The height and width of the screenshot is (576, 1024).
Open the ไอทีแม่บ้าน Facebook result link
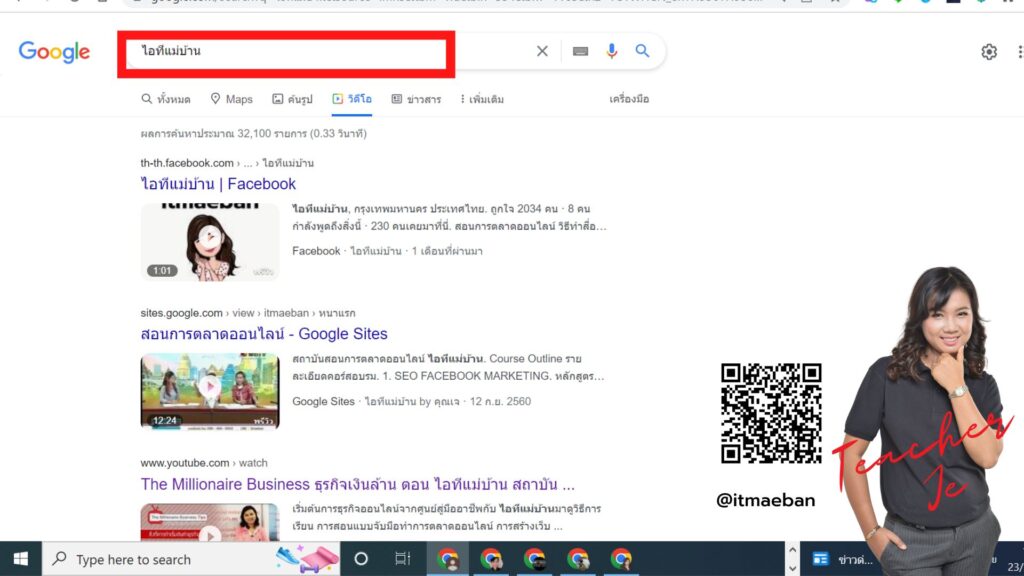click(216, 183)
